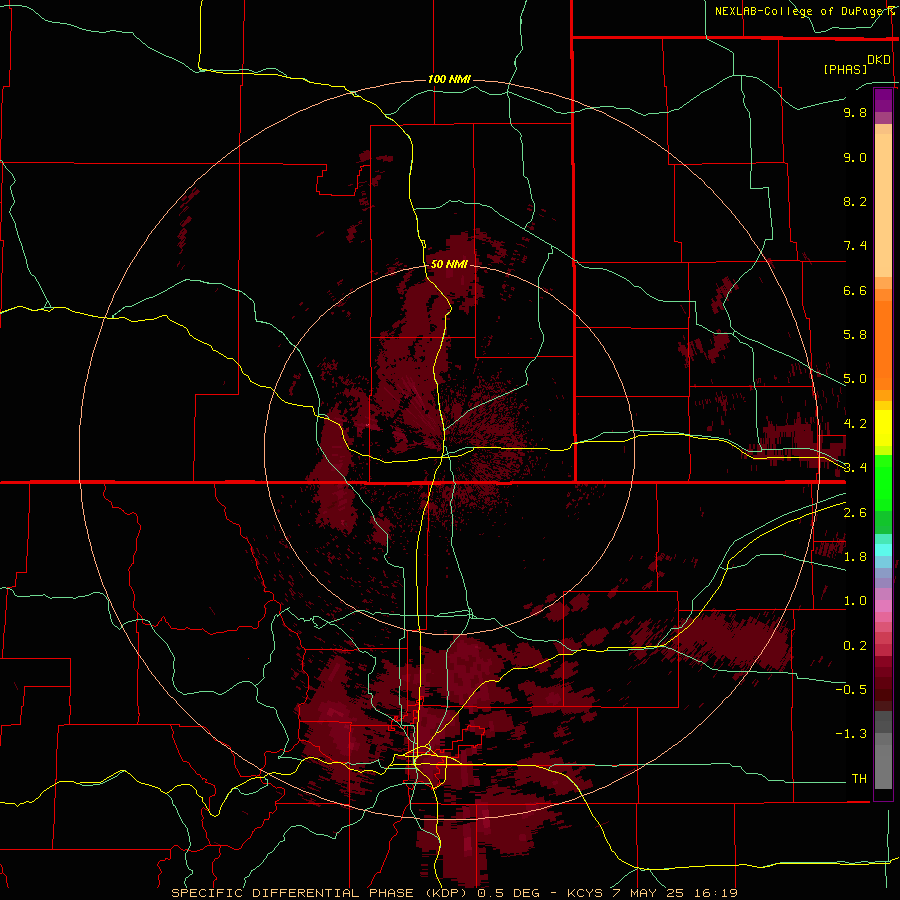Screen dimensions: 900x900
Task: Pick the purple segment of the color bar
Action: [883, 100]
